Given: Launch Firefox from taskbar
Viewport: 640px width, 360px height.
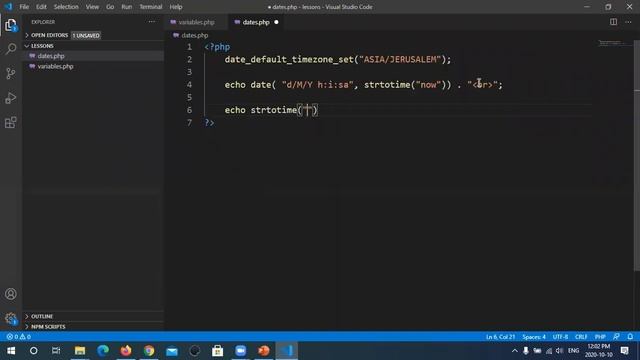Looking at the screenshot, I should tap(126, 351).
